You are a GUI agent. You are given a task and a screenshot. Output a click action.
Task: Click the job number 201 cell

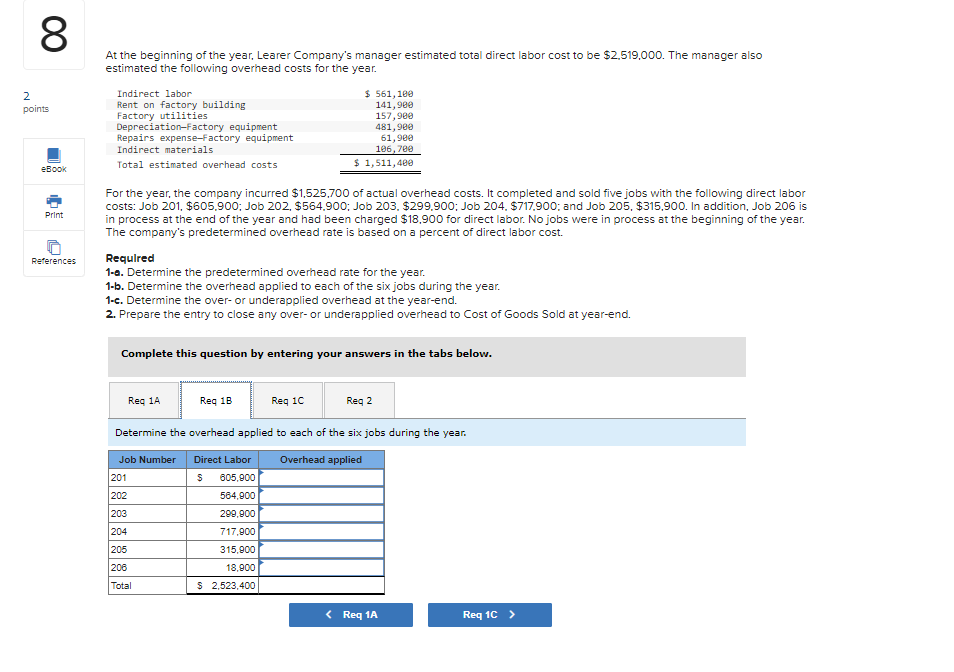[147, 478]
